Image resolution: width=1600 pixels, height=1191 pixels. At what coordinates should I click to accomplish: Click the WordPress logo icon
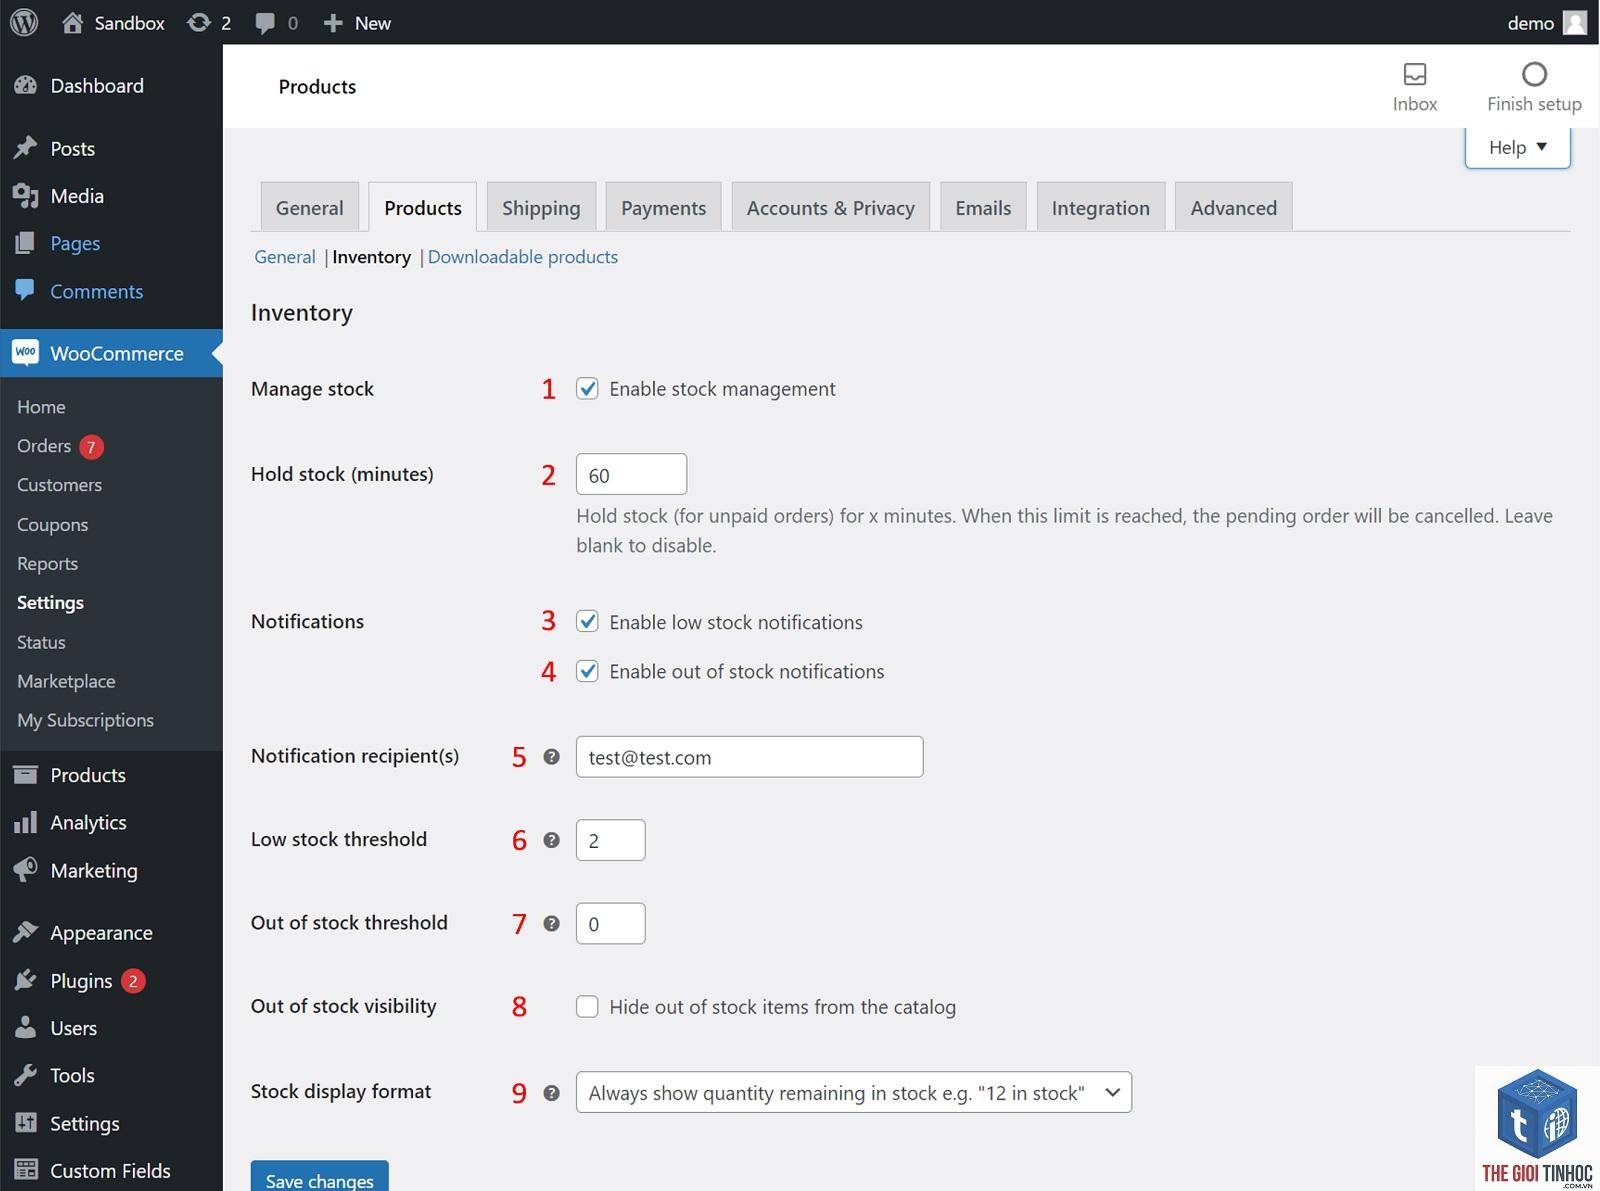coord(24,22)
